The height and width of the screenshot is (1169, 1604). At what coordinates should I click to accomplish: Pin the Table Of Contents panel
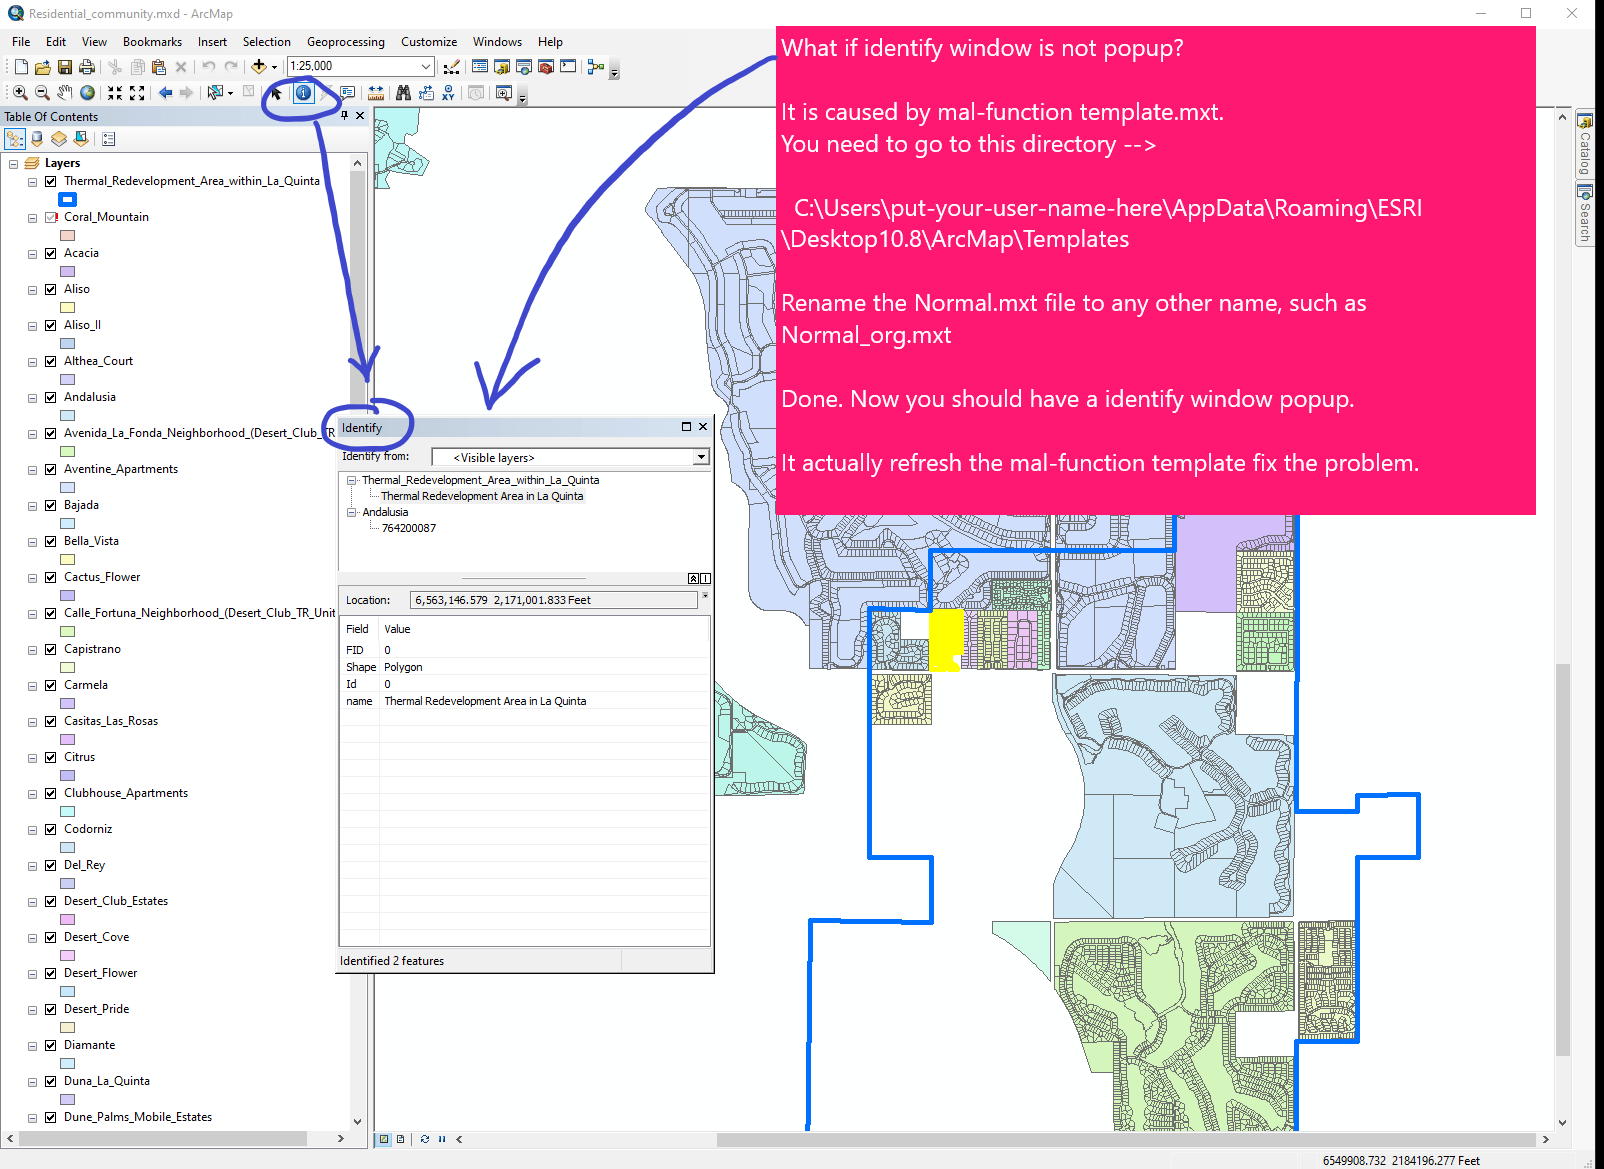pos(345,115)
